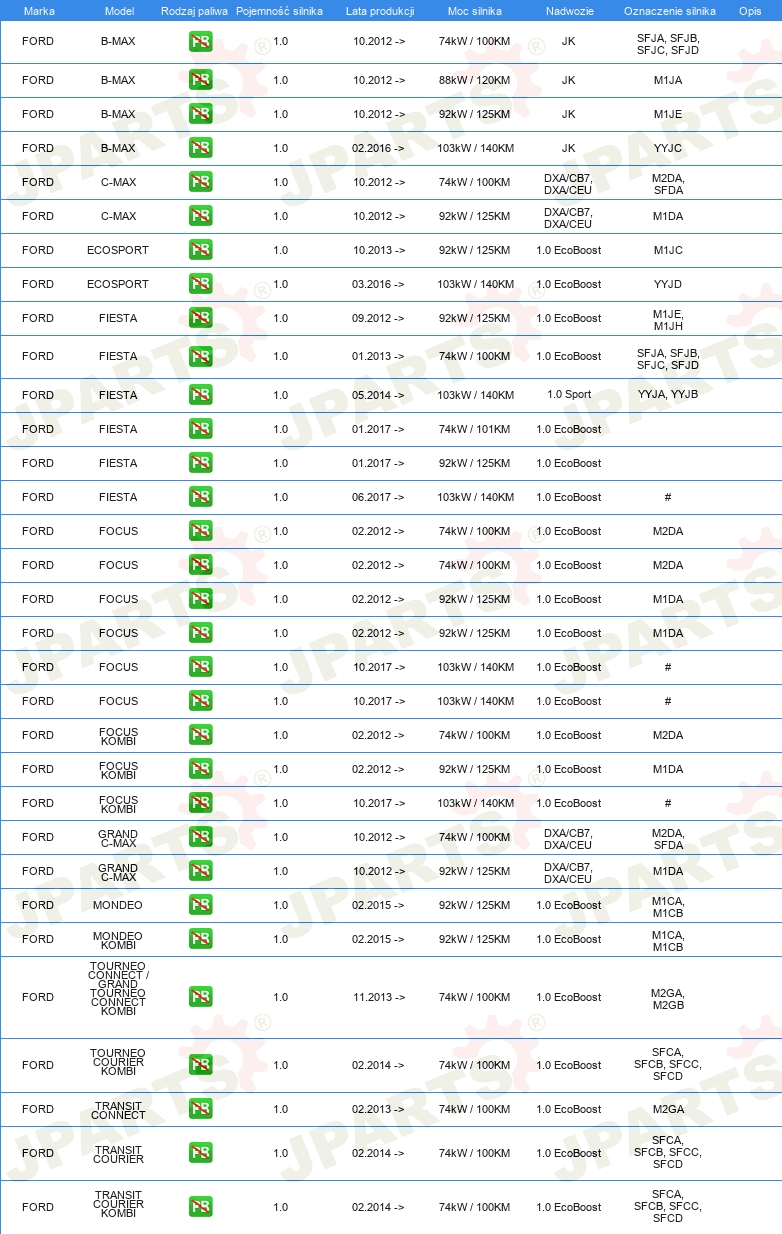Click fuel icon in ECOSPORT M1JC row
This screenshot has height=1234, width=782.
pyautogui.click(x=200, y=250)
